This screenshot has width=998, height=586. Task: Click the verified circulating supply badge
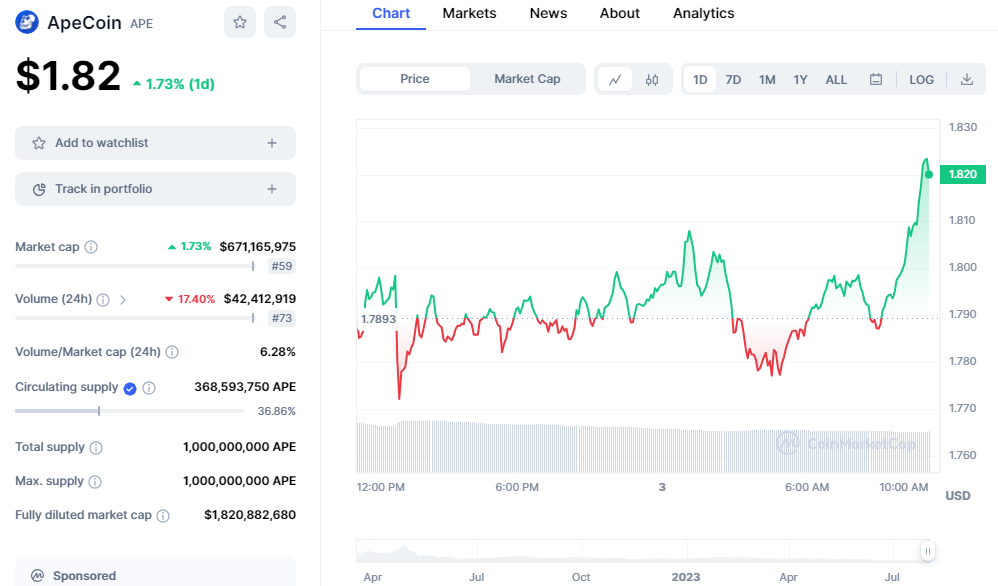(130, 388)
